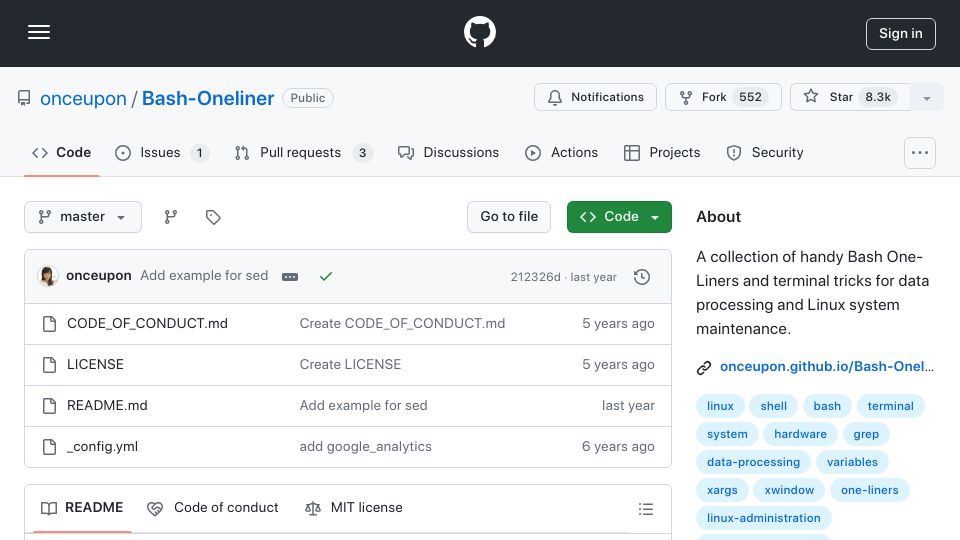This screenshot has height=540, width=960.
Task: Select the xwindow topic tag
Action: click(789, 490)
